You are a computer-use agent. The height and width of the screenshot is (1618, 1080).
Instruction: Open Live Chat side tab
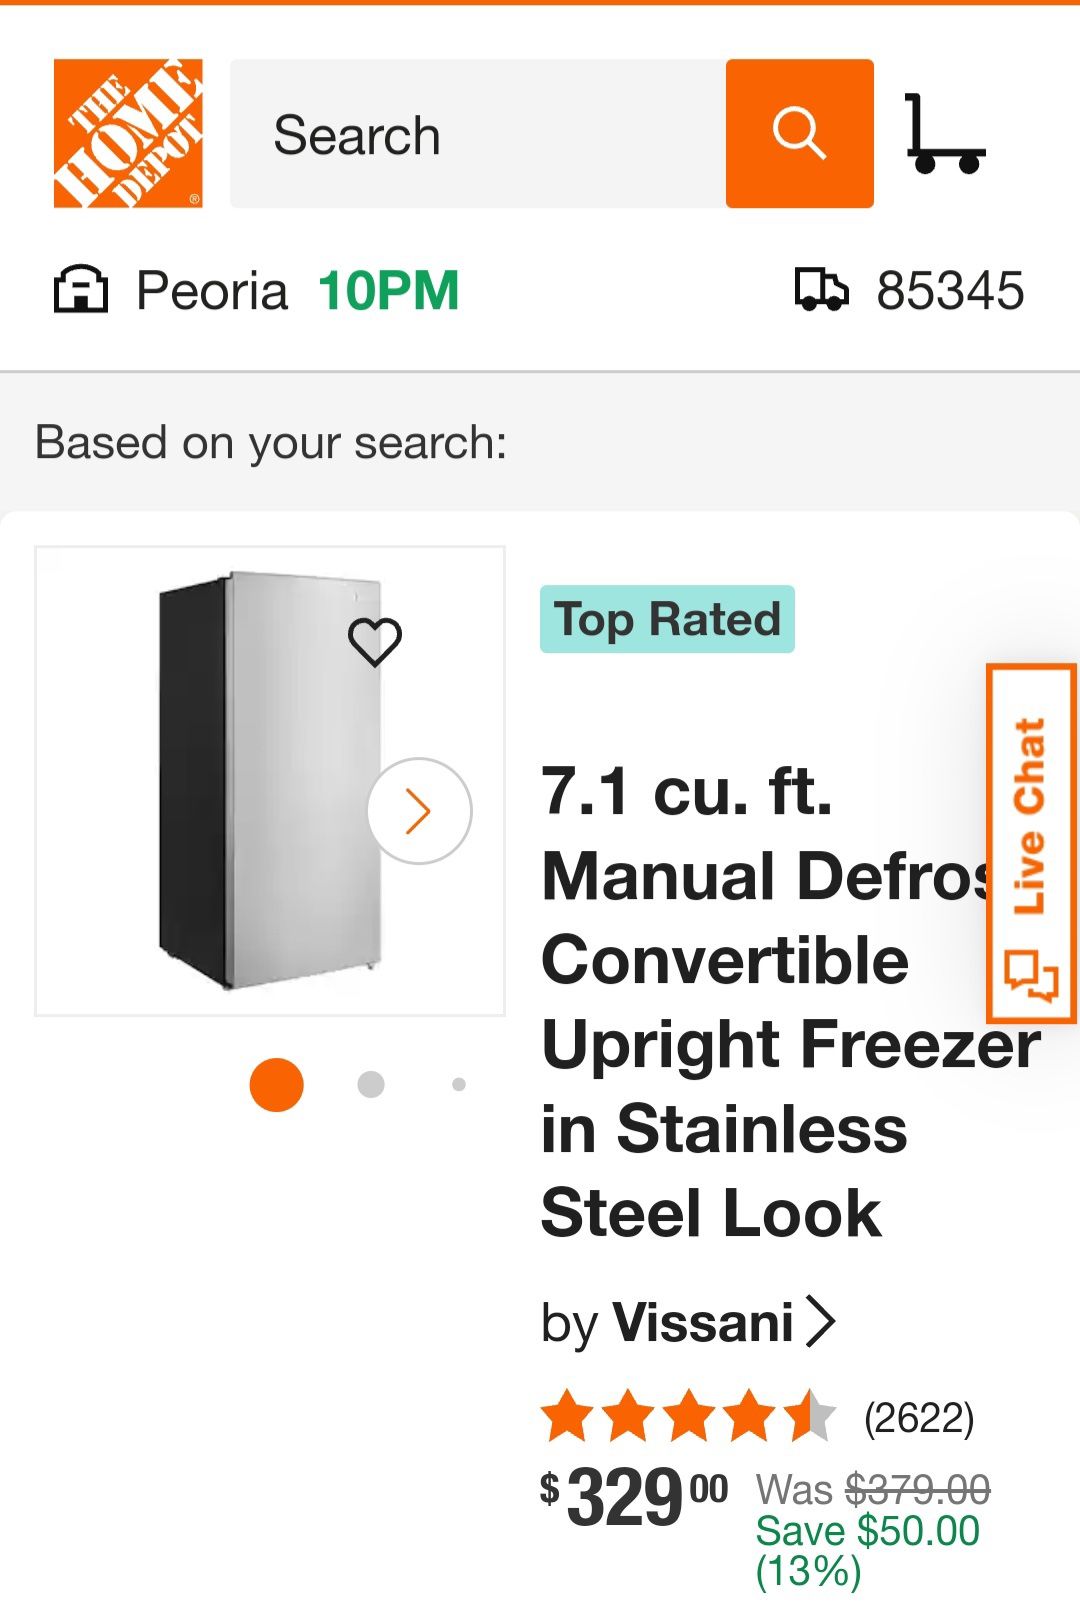[x=1031, y=843]
